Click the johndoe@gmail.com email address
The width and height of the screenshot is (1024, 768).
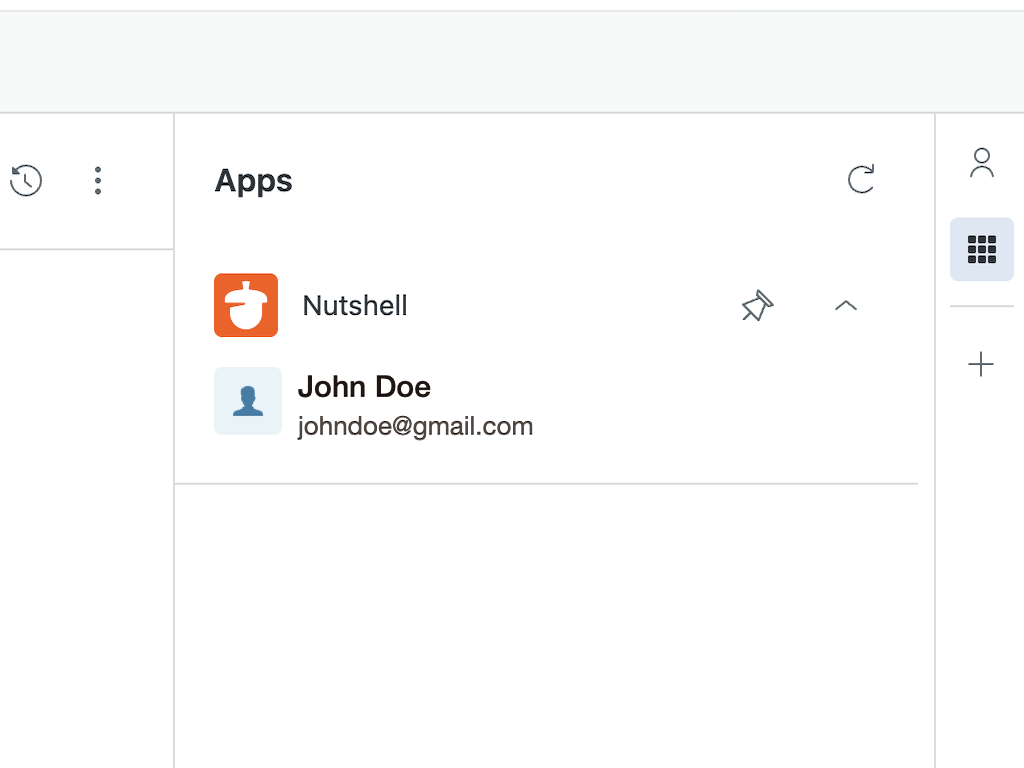pos(415,427)
